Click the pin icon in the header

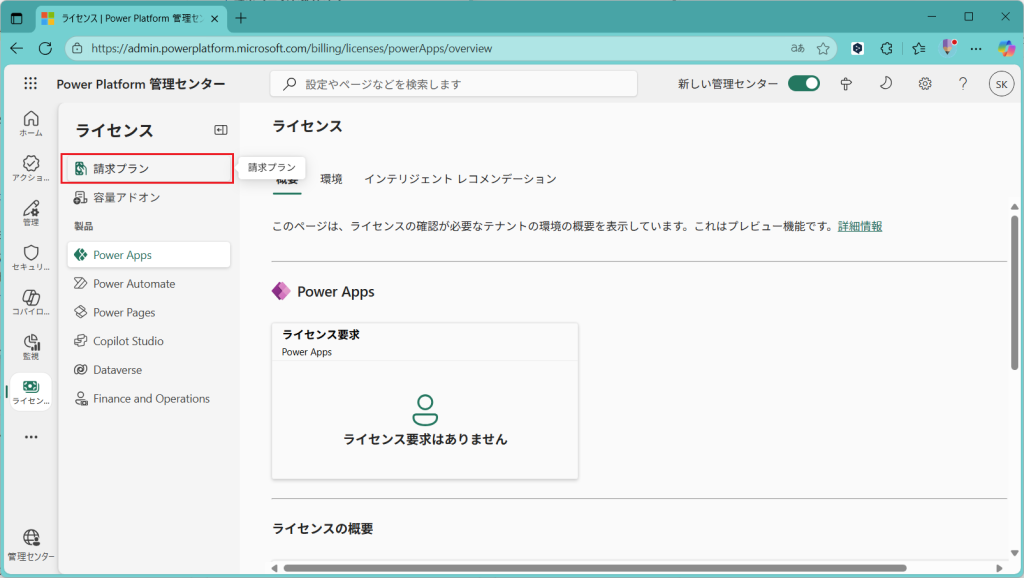tap(846, 84)
